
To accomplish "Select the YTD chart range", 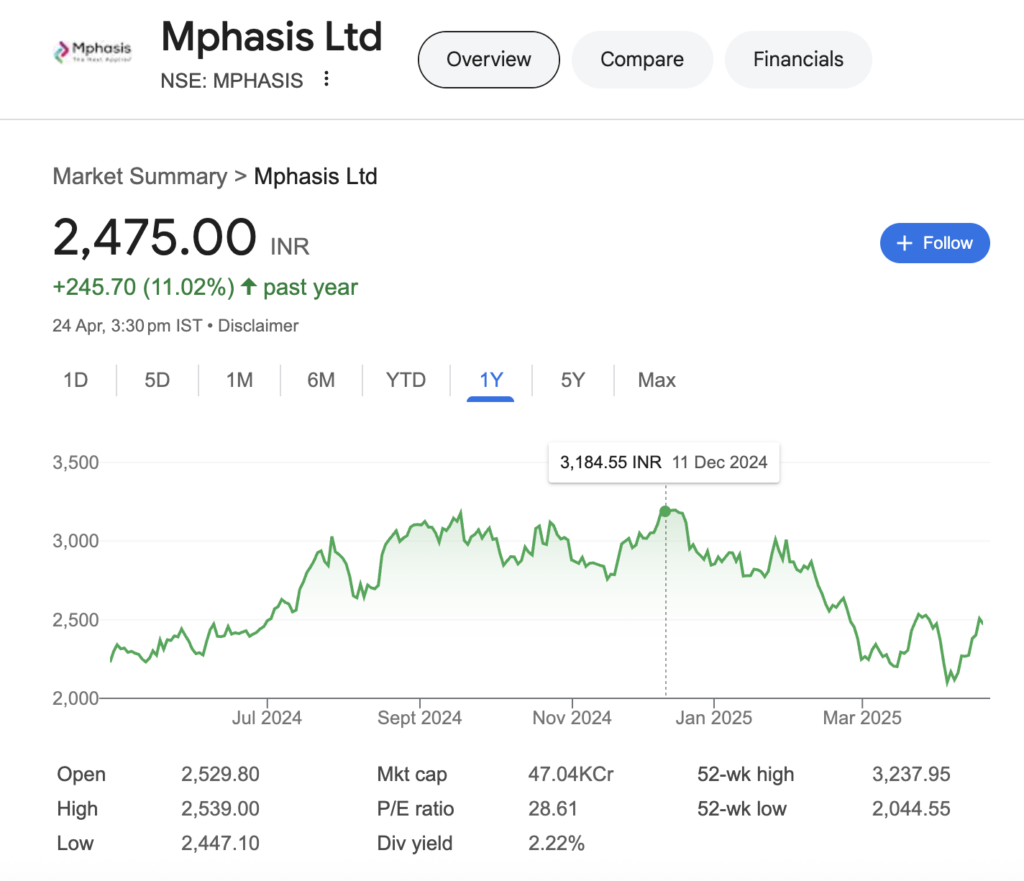I will pyautogui.click(x=406, y=380).
